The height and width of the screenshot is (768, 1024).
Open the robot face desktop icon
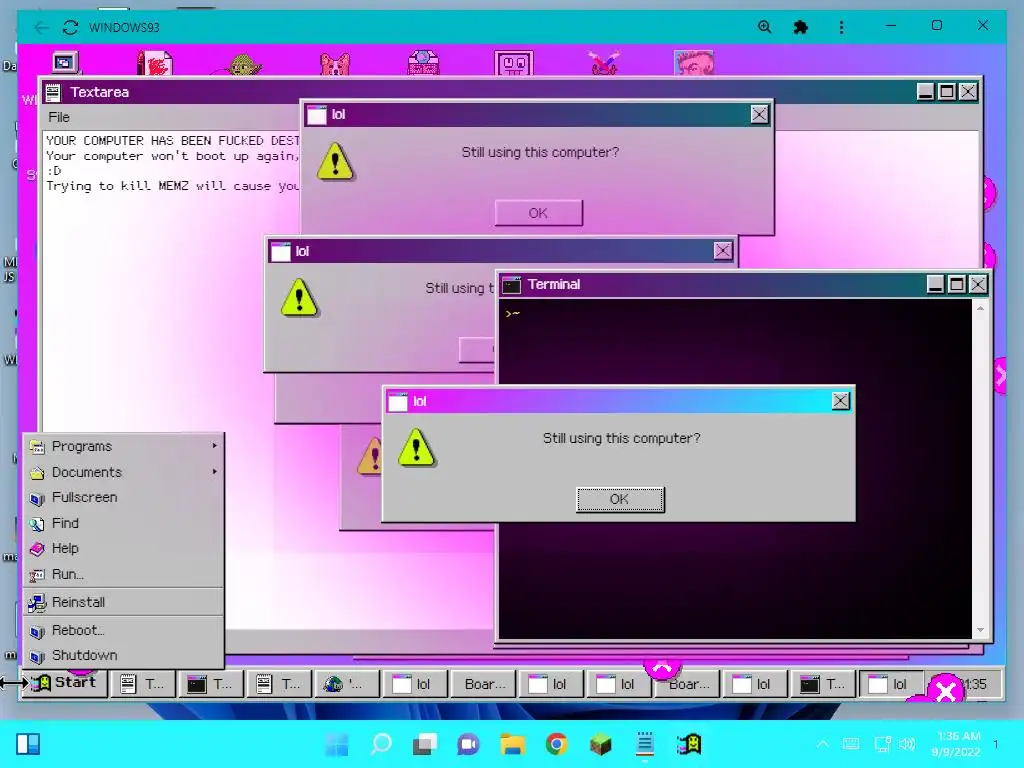[x=514, y=63]
